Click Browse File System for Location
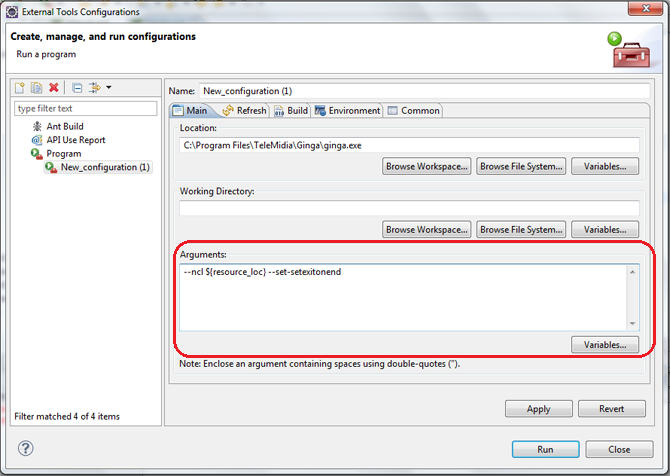670x476 pixels. [521, 166]
